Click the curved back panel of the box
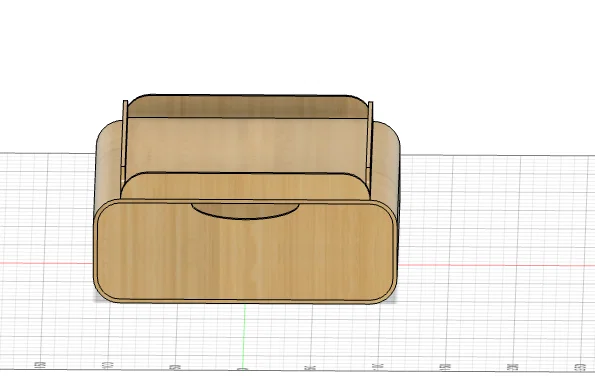The height and width of the screenshot is (376, 595). click(x=247, y=106)
